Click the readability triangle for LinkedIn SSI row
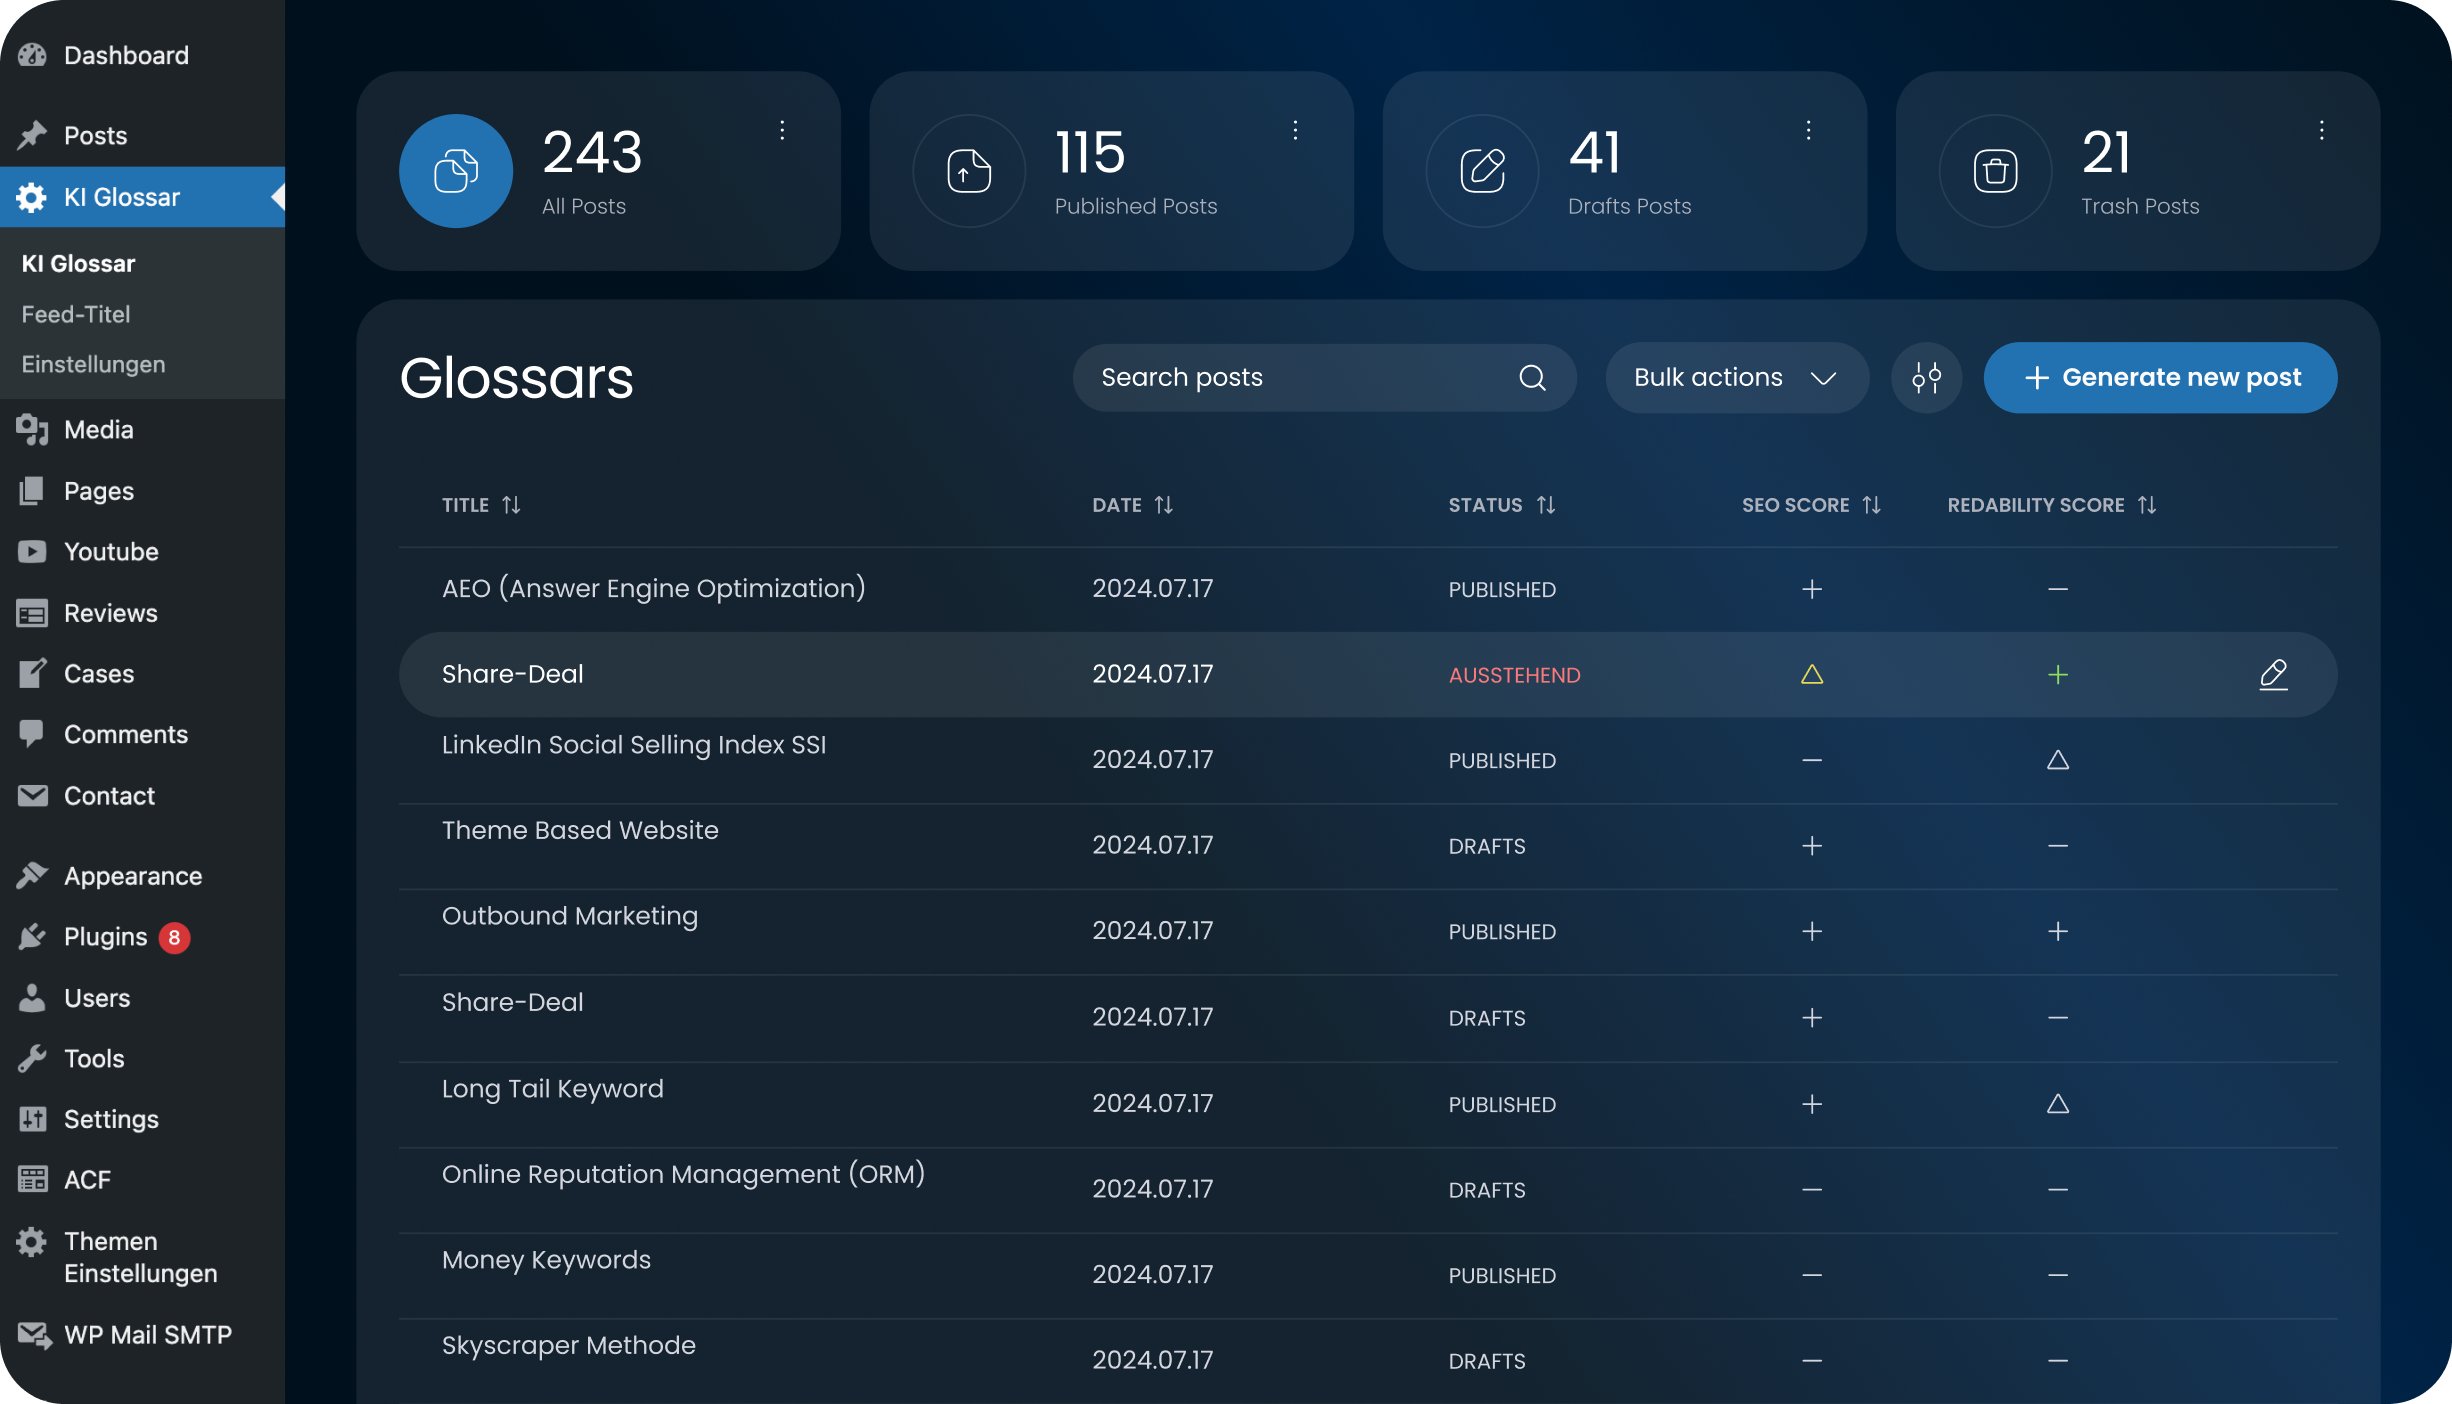Image resolution: width=2452 pixels, height=1404 pixels. click(2057, 761)
